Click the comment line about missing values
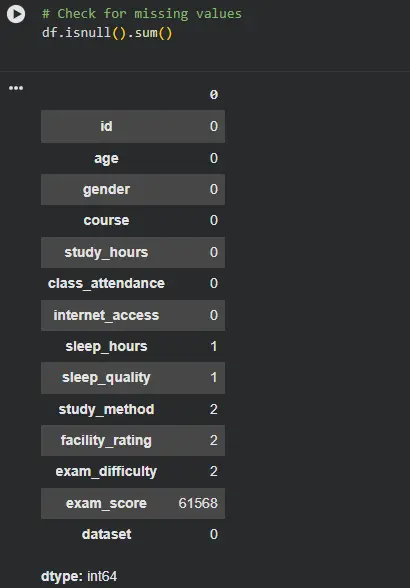This screenshot has height=588, width=410. (142, 14)
